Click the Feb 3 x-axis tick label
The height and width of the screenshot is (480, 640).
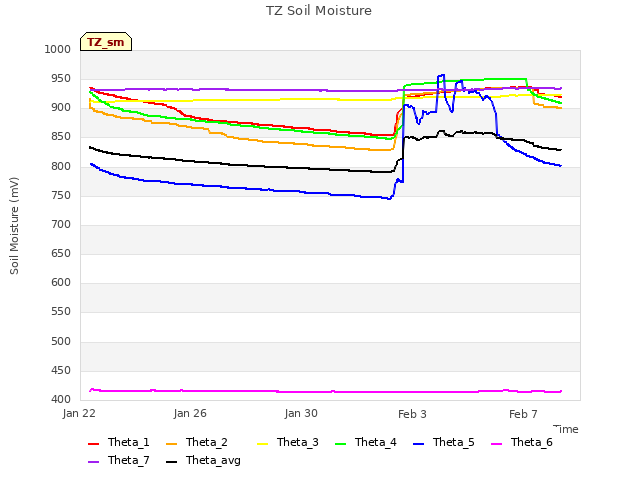pyautogui.click(x=412, y=414)
